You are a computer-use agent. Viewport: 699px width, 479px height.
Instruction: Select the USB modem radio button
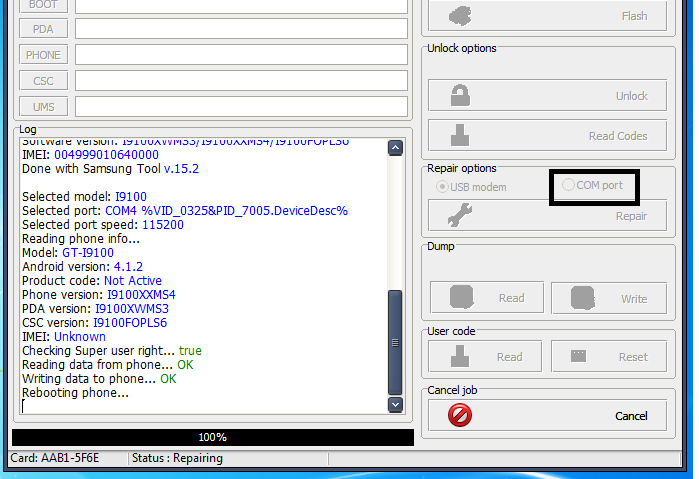click(442, 186)
